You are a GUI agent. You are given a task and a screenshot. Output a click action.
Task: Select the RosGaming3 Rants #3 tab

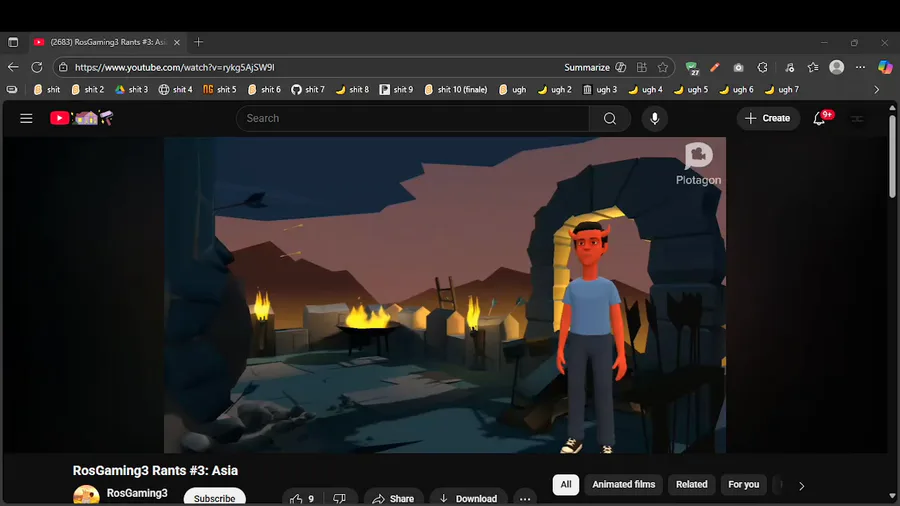(x=107, y=42)
